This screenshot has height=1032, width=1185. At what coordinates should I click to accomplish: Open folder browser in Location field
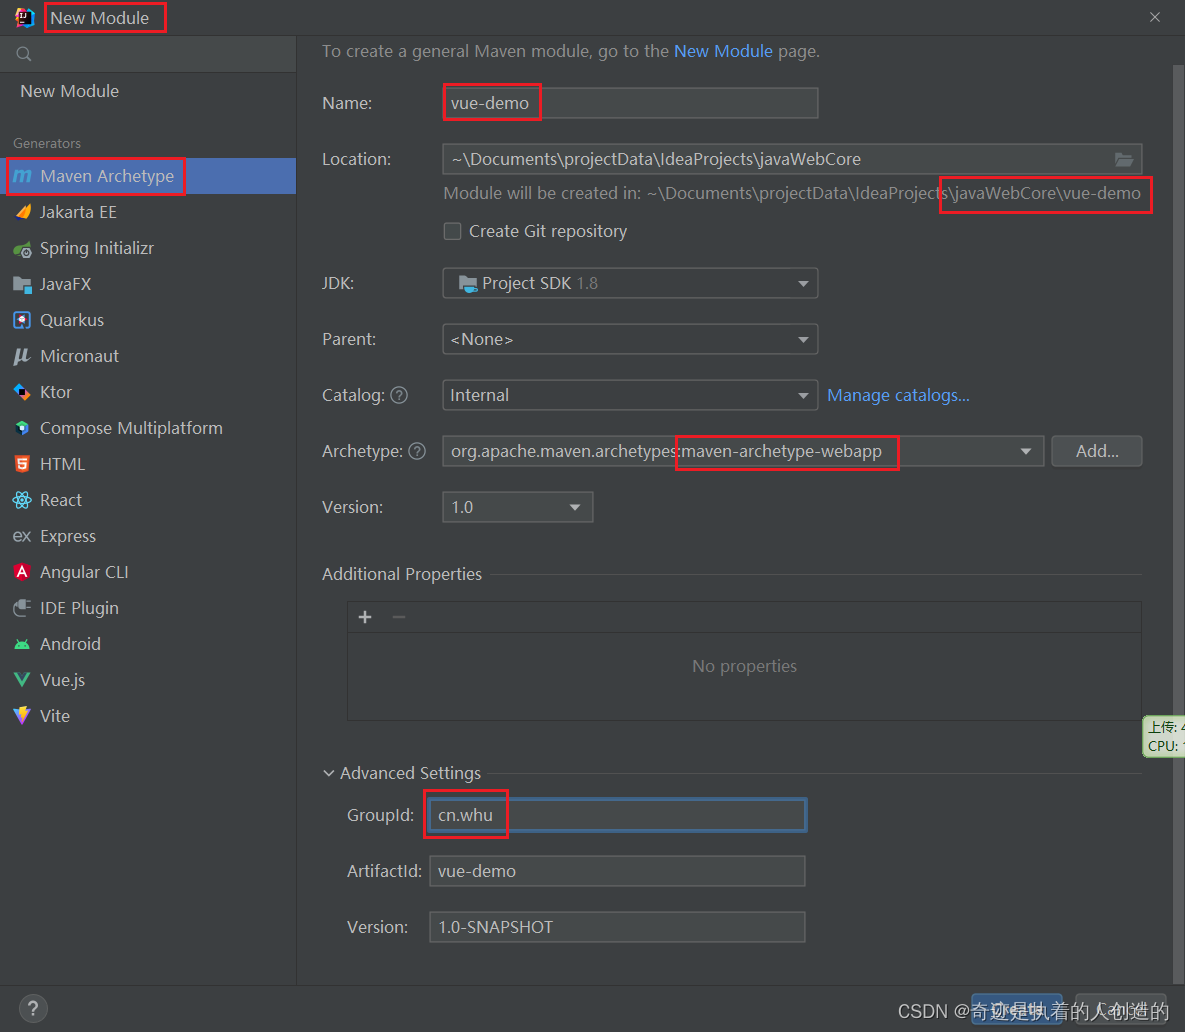[x=1124, y=159]
